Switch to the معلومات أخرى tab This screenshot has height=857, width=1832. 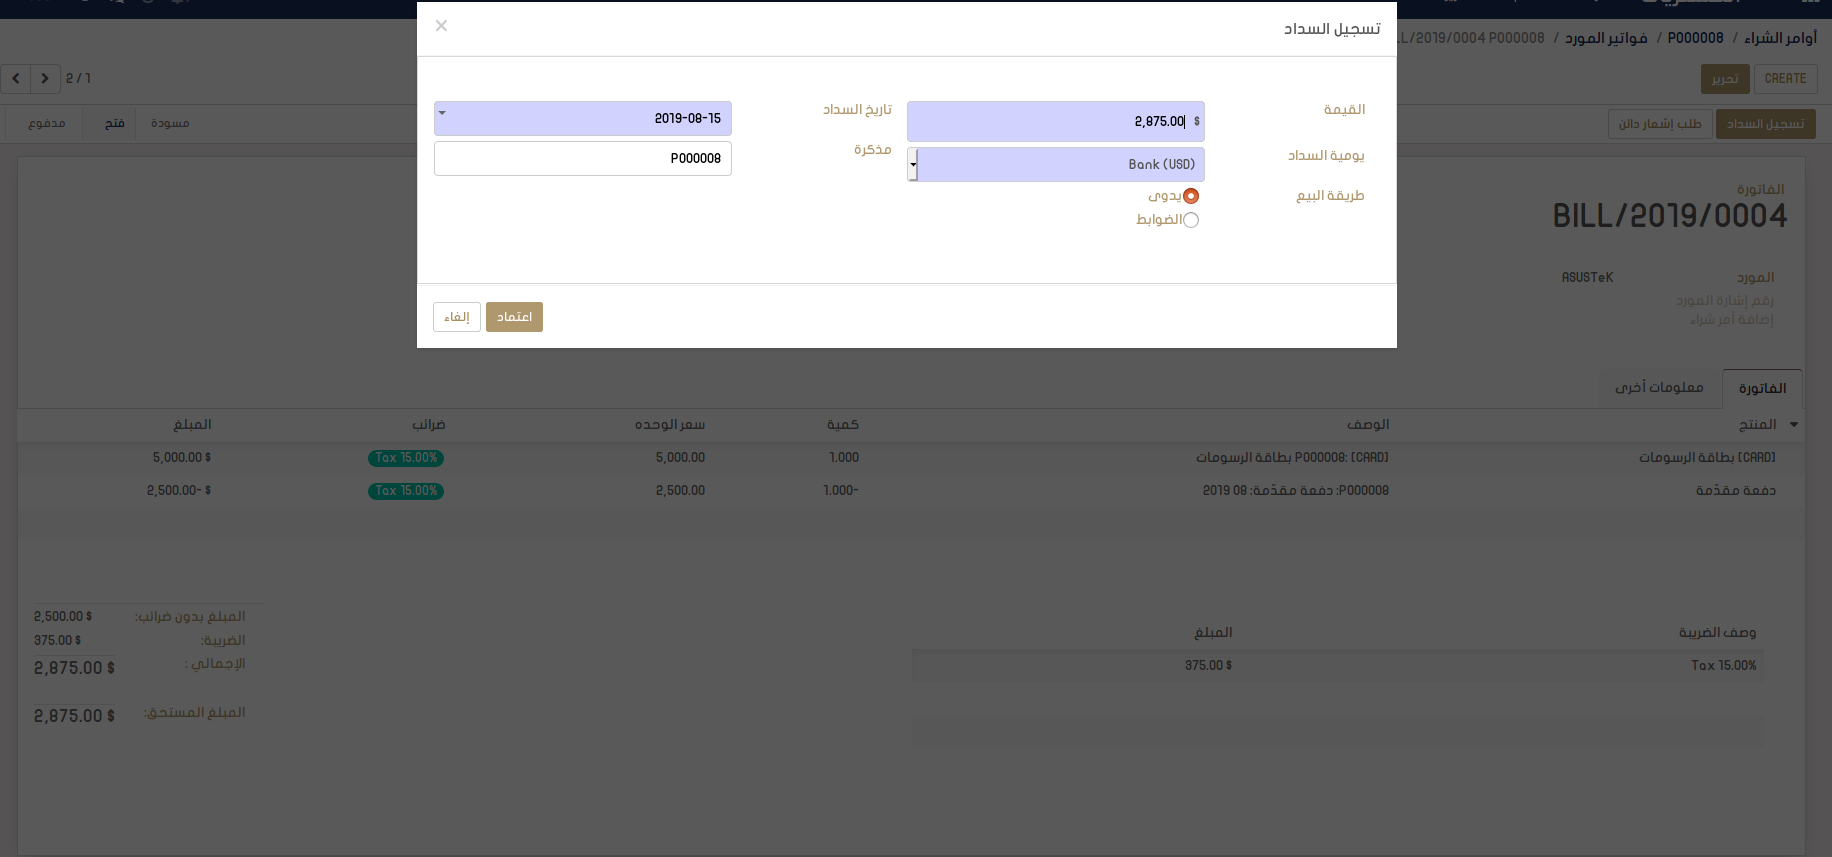(x=1659, y=388)
